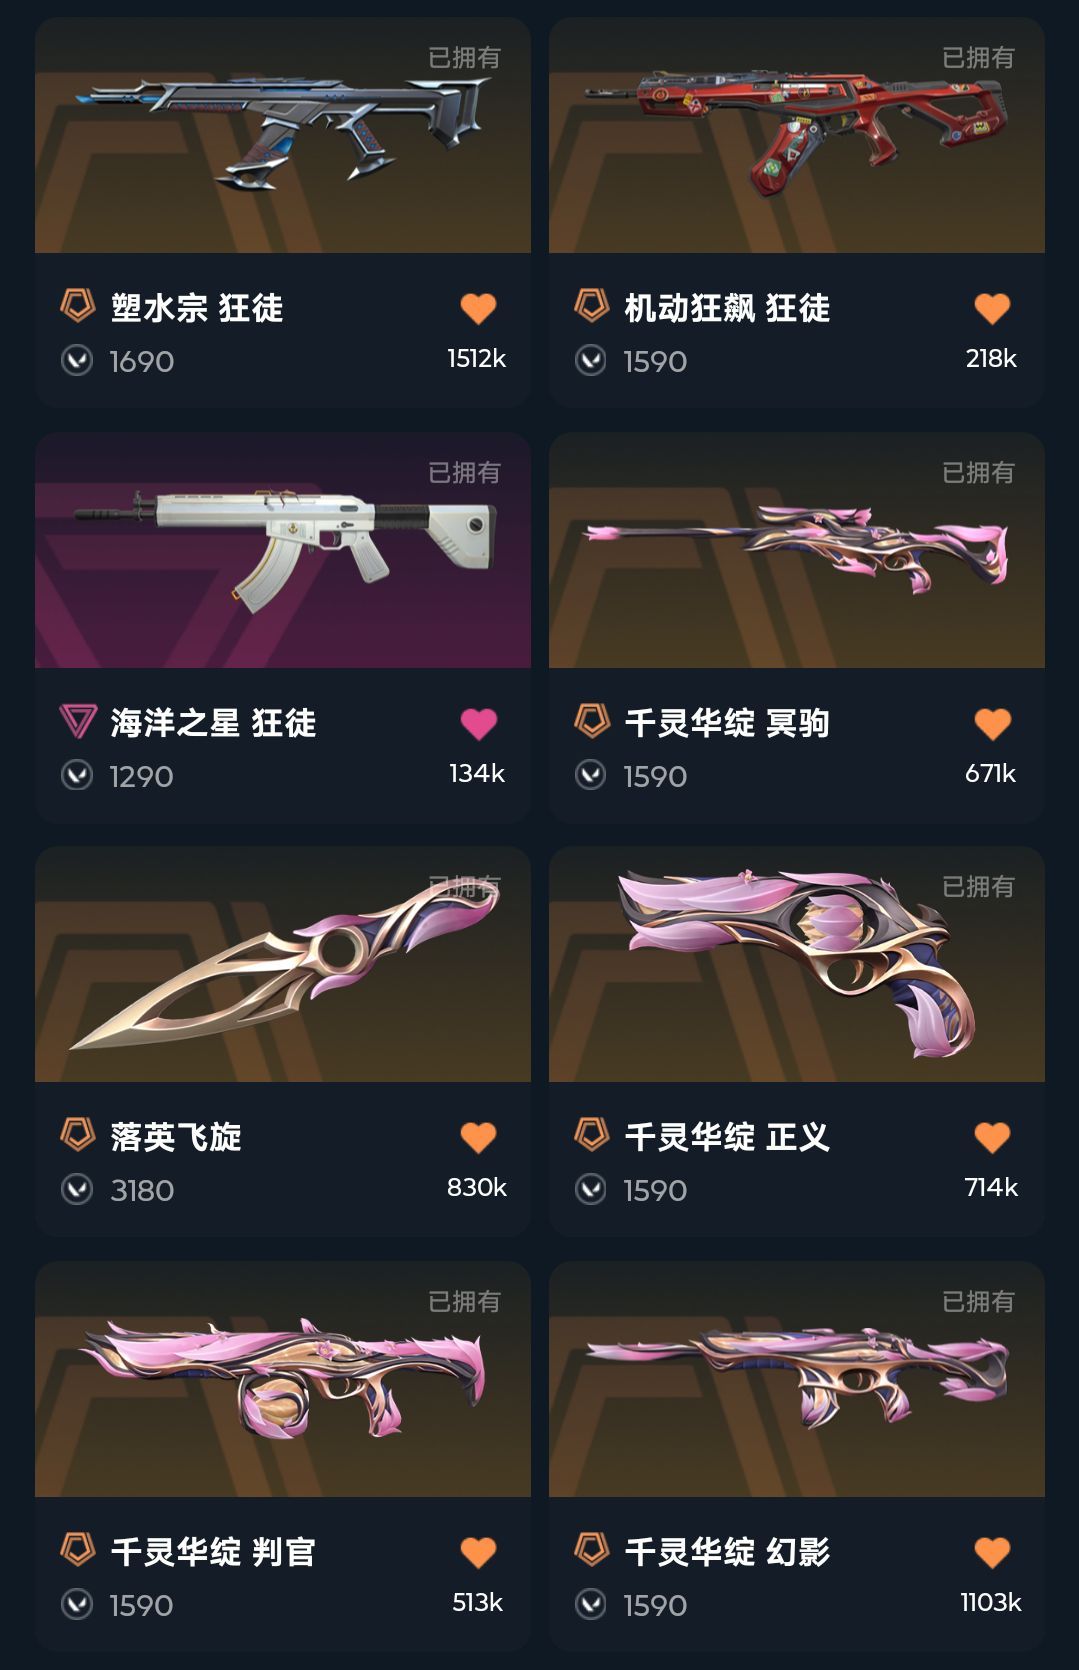Click heart icon for 千灵华绽 幻影
The height and width of the screenshot is (1670, 1079).
(x=992, y=1552)
